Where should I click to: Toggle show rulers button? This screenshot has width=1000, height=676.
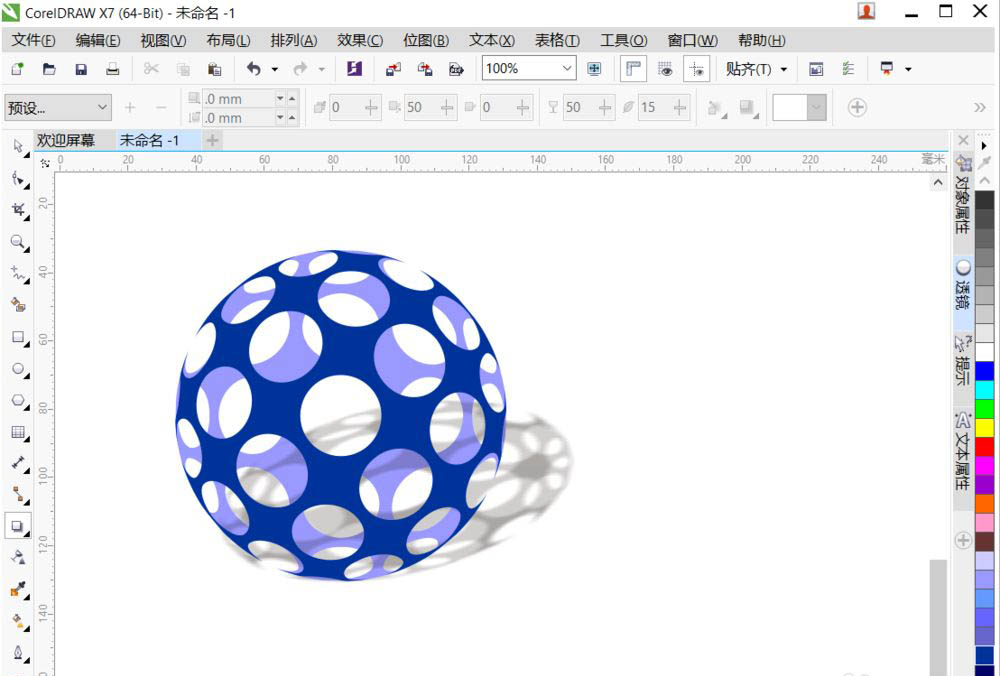632,69
